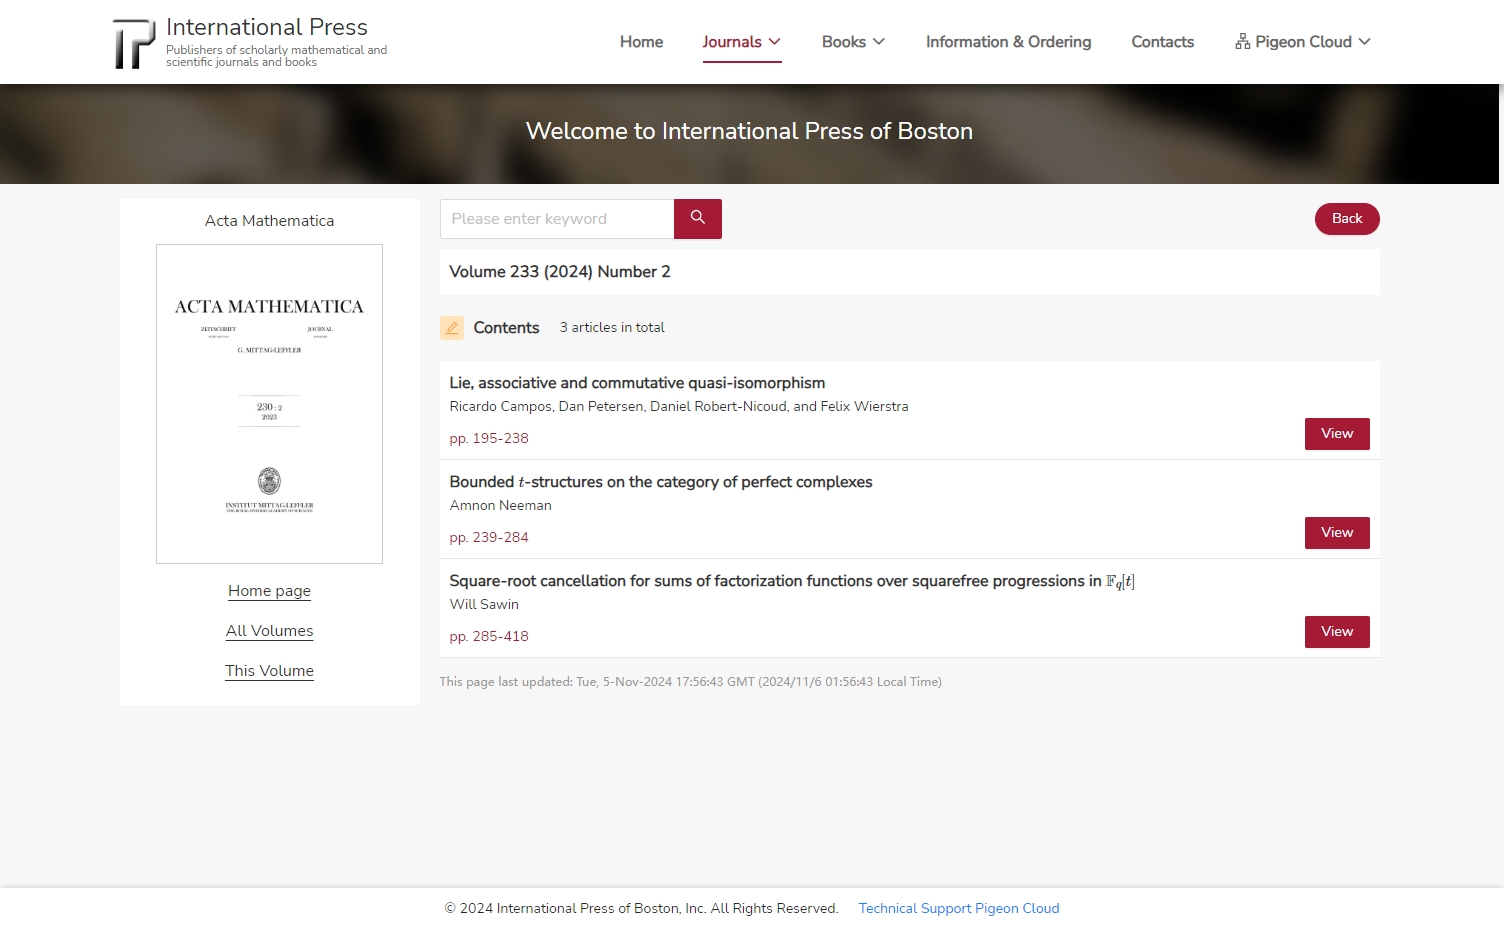Expand the Pigeon Cloud dropdown chevron
This screenshot has width=1504, height=930.
1365,41
